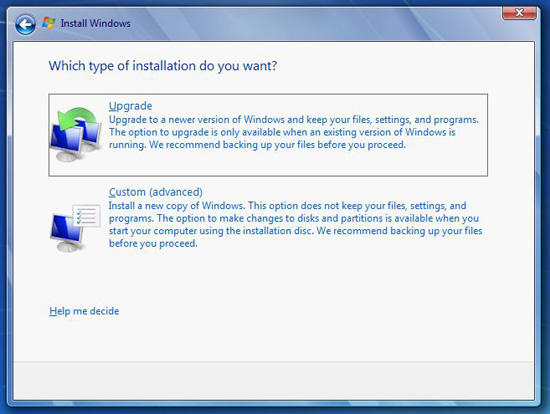Click the Install Windows title text

pos(95,24)
